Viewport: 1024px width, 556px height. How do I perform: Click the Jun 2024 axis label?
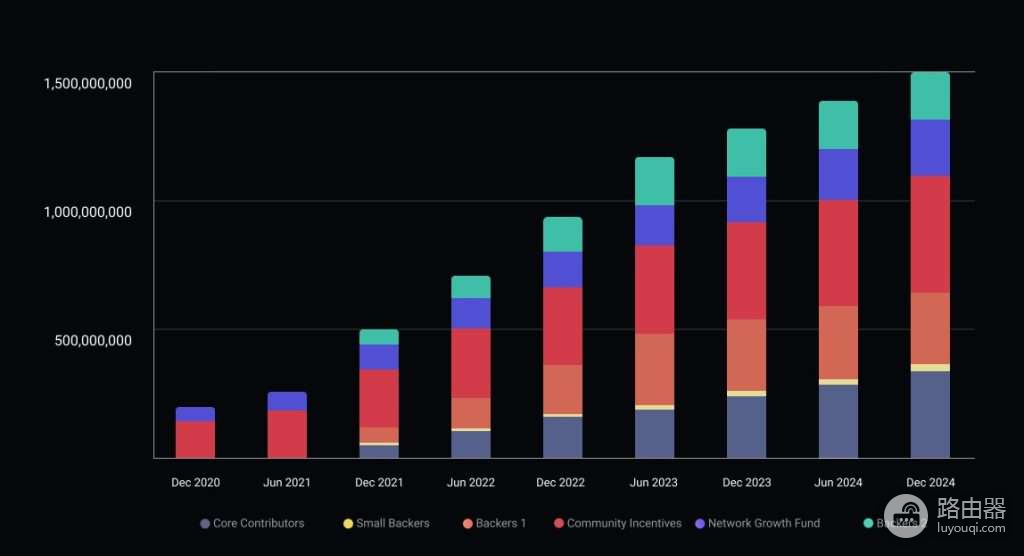coord(838,482)
